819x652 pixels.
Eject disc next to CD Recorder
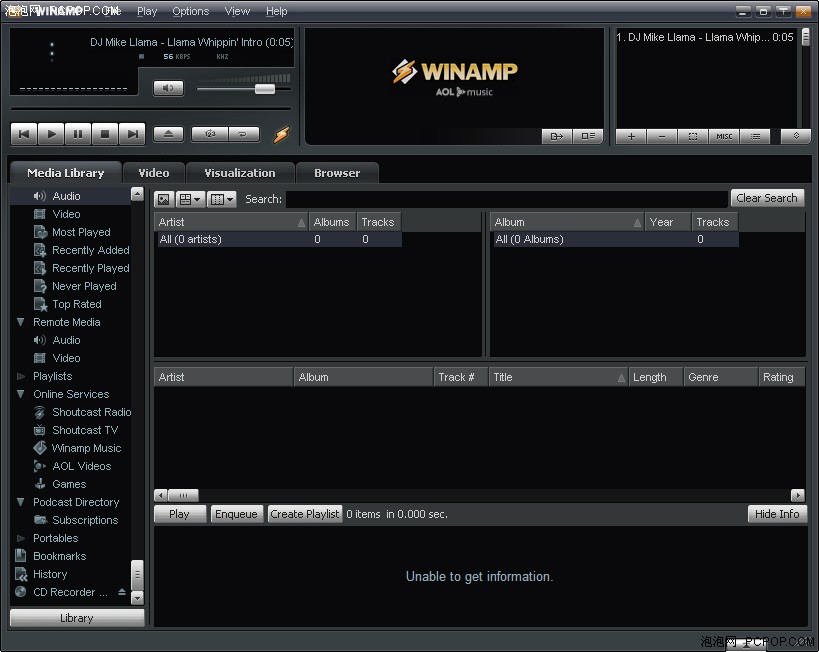122,592
